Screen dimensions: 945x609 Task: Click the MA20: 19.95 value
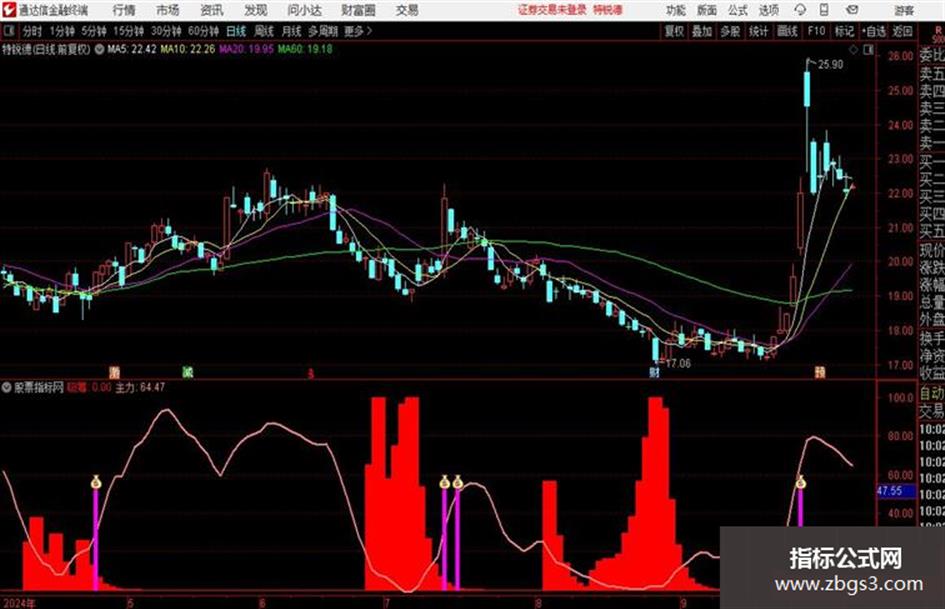246,49
